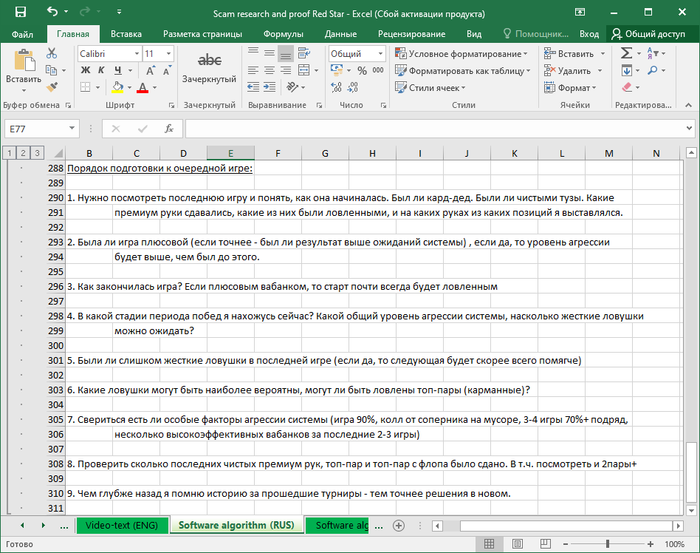Add a new sheet with the plus button
The height and width of the screenshot is (553, 700).
pos(399,526)
